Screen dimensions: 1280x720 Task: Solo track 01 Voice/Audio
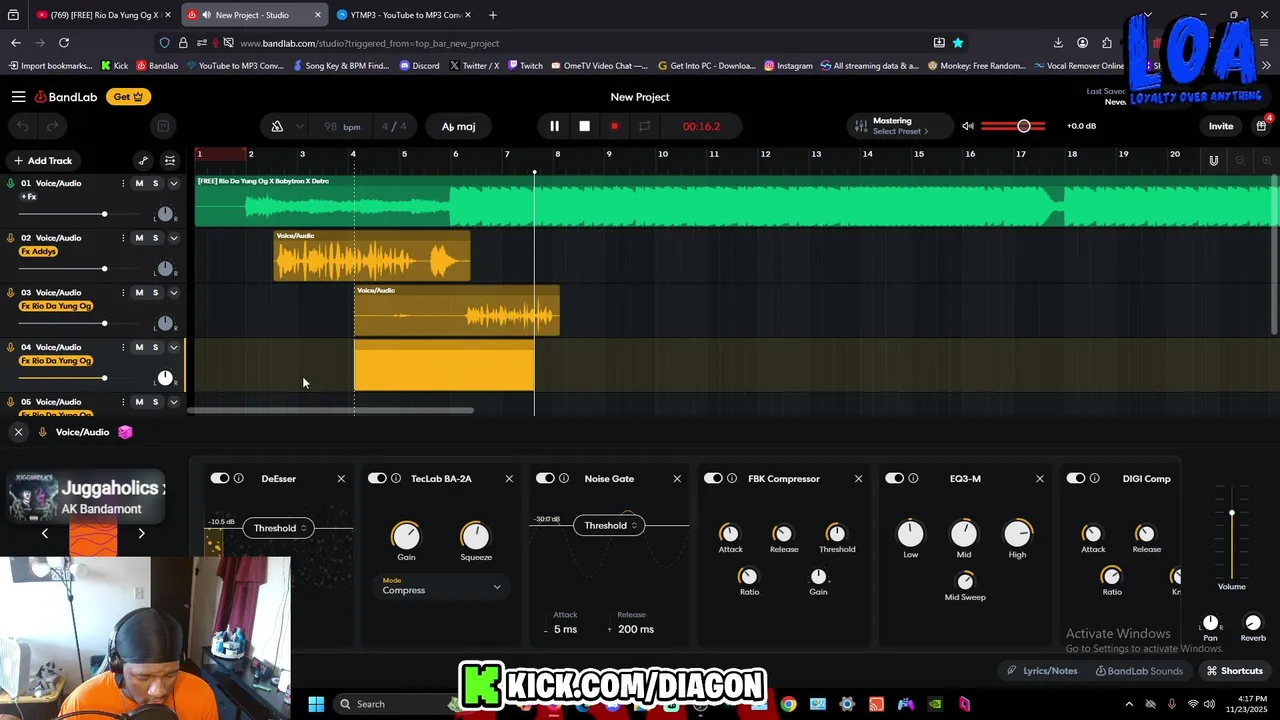click(155, 183)
